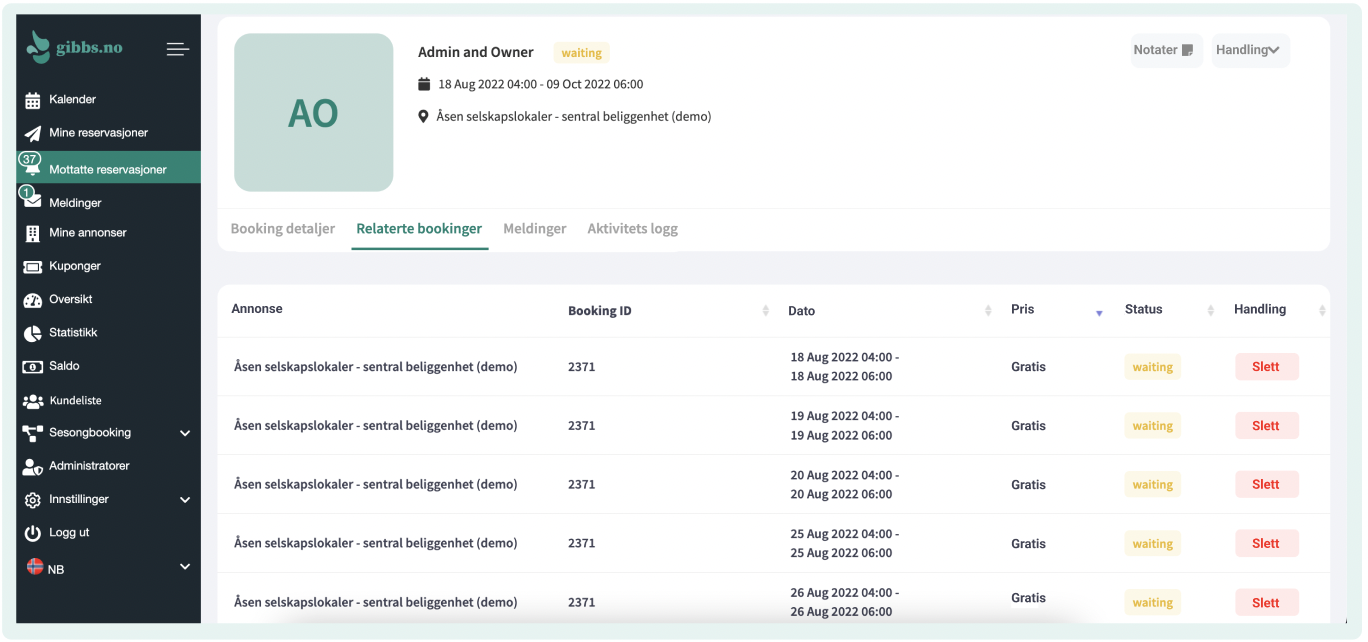The width and height of the screenshot is (1368, 642).
Task: Expand the Innstillinger submenu chevron
Action: coord(185,500)
